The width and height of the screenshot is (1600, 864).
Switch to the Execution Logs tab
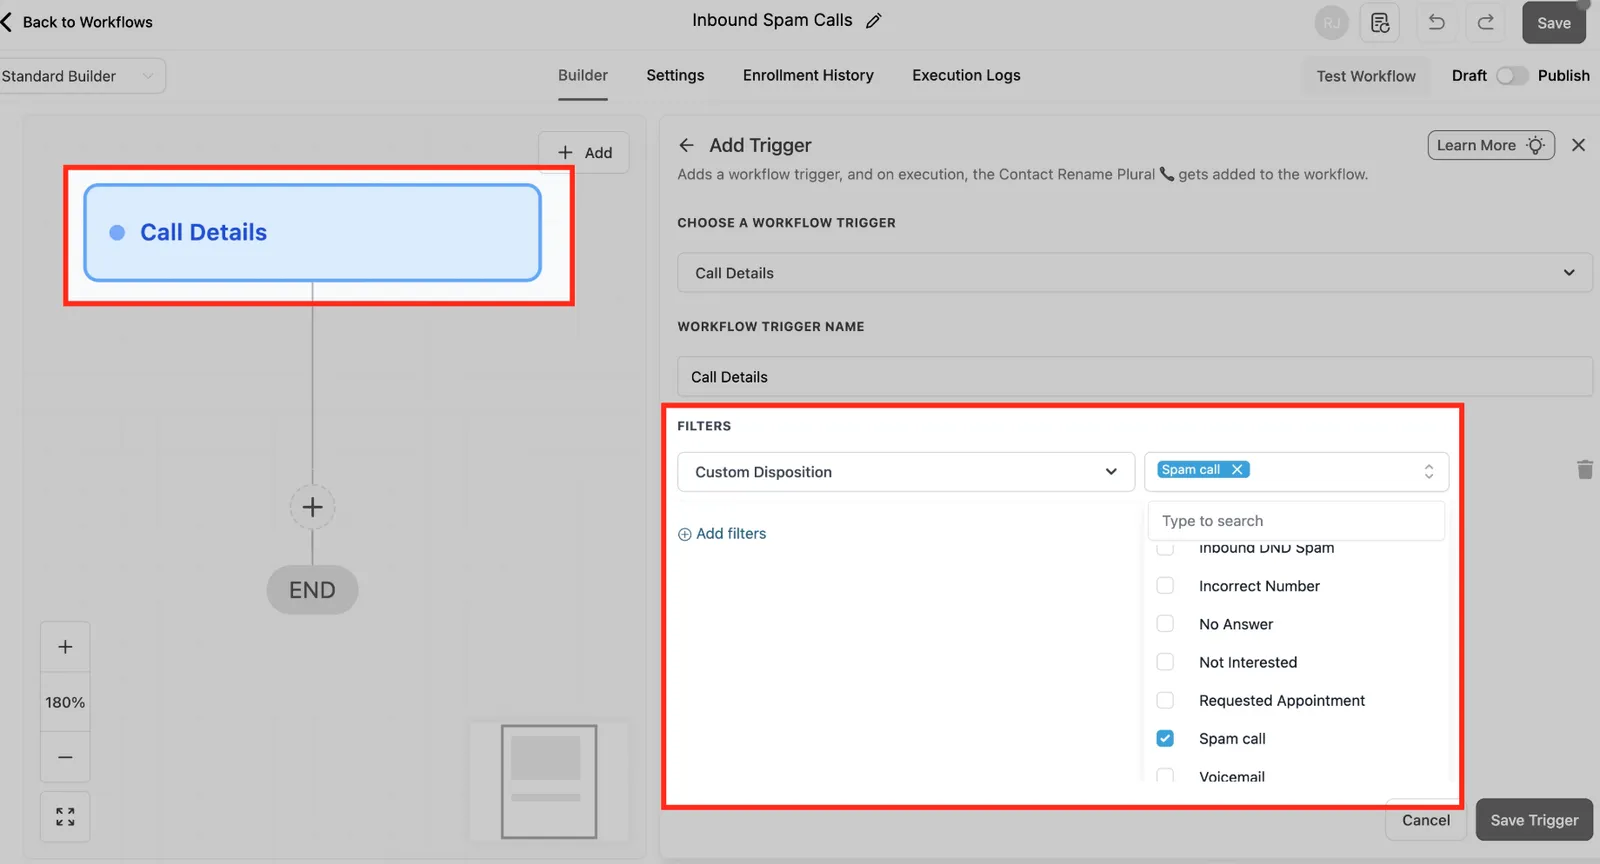[966, 75]
